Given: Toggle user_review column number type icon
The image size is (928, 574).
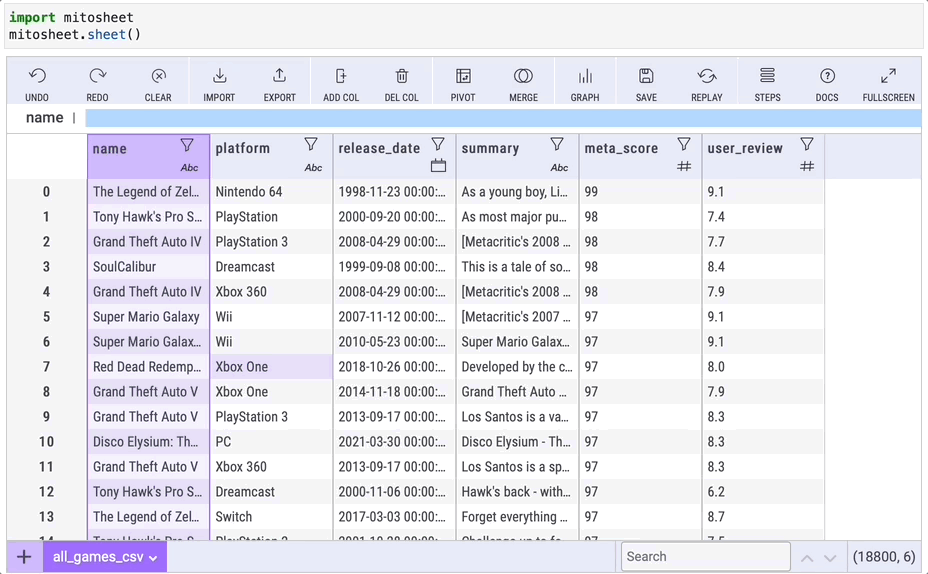Looking at the screenshot, I should coord(807,166).
